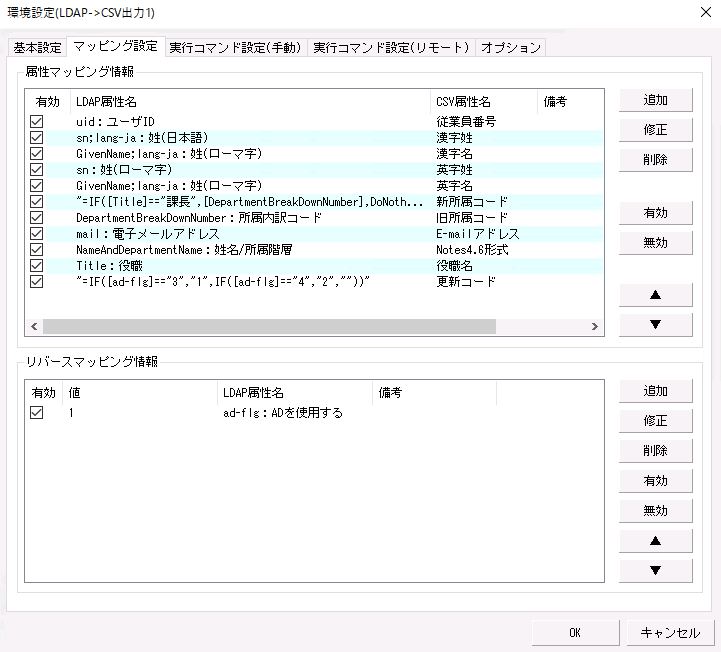Move attribute mapping row down with ▼ button
Image resolution: width=721 pixels, height=652 pixels.
pyautogui.click(x=655, y=325)
